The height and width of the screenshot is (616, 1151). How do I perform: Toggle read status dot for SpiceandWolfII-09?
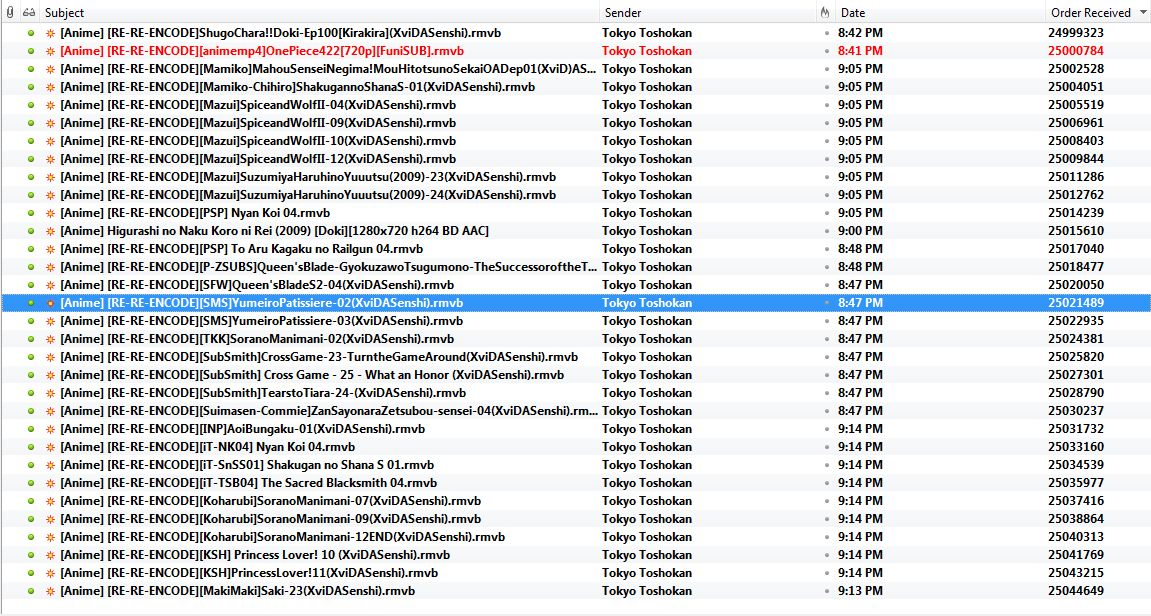[31, 123]
